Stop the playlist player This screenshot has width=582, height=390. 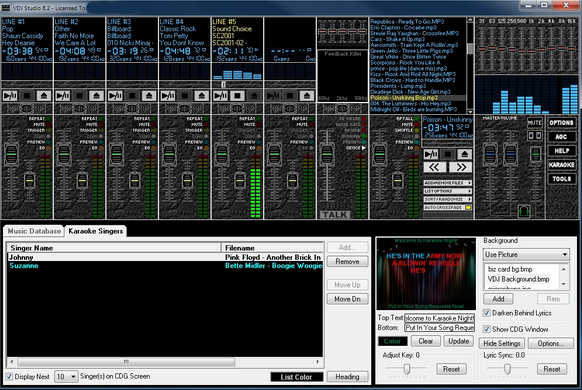(x=448, y=154)
